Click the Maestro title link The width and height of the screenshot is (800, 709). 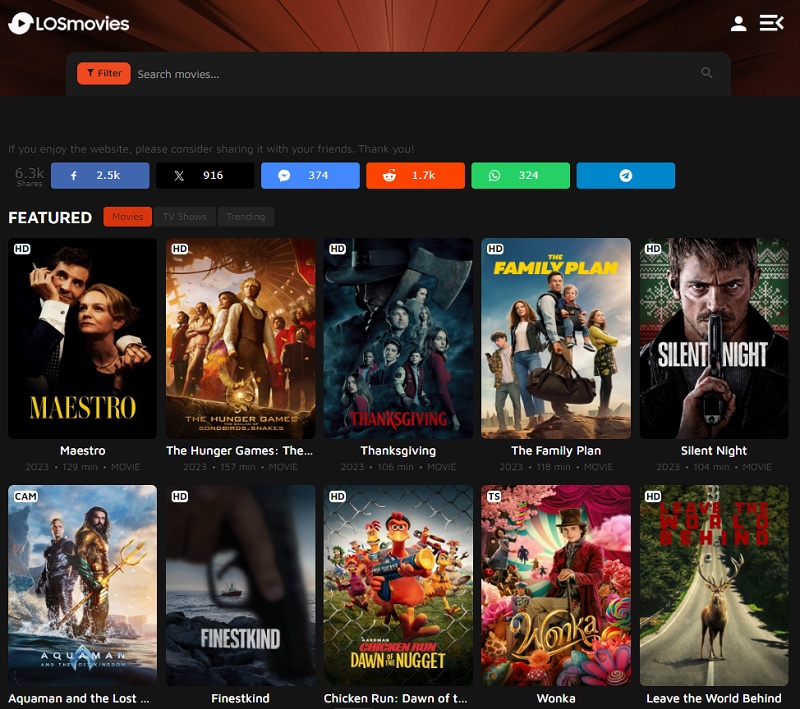click(83, 451)
